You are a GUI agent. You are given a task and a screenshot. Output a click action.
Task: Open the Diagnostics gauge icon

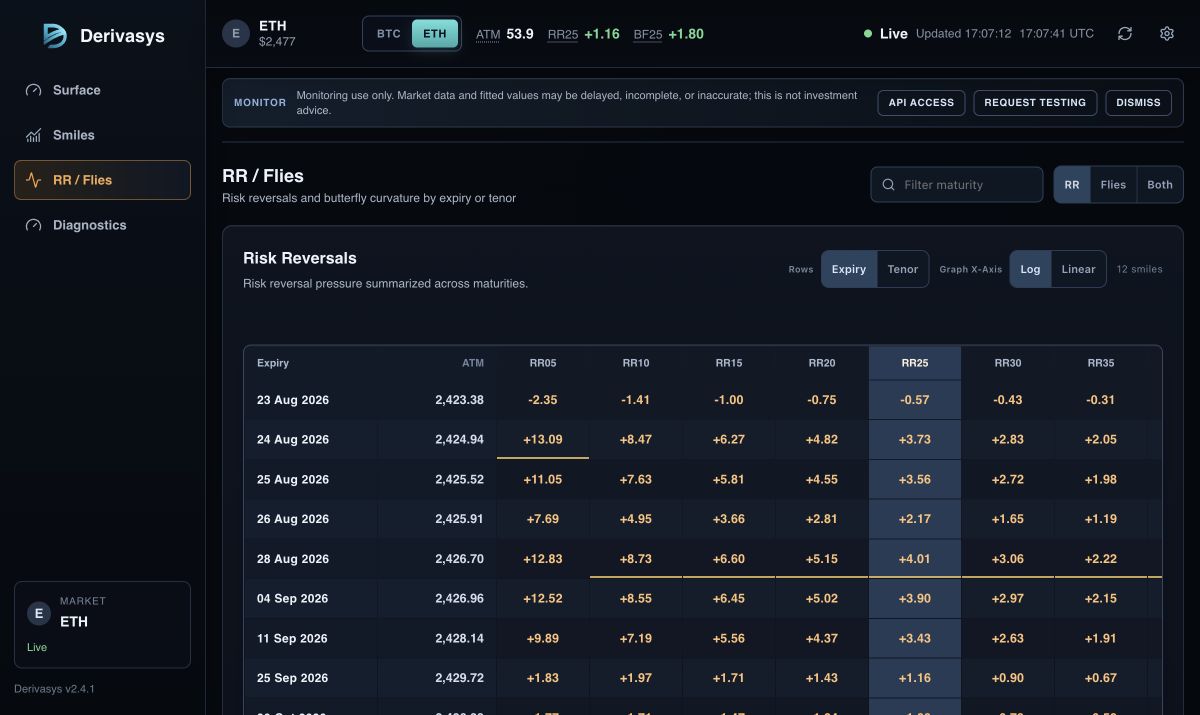[x=34, y=225]
